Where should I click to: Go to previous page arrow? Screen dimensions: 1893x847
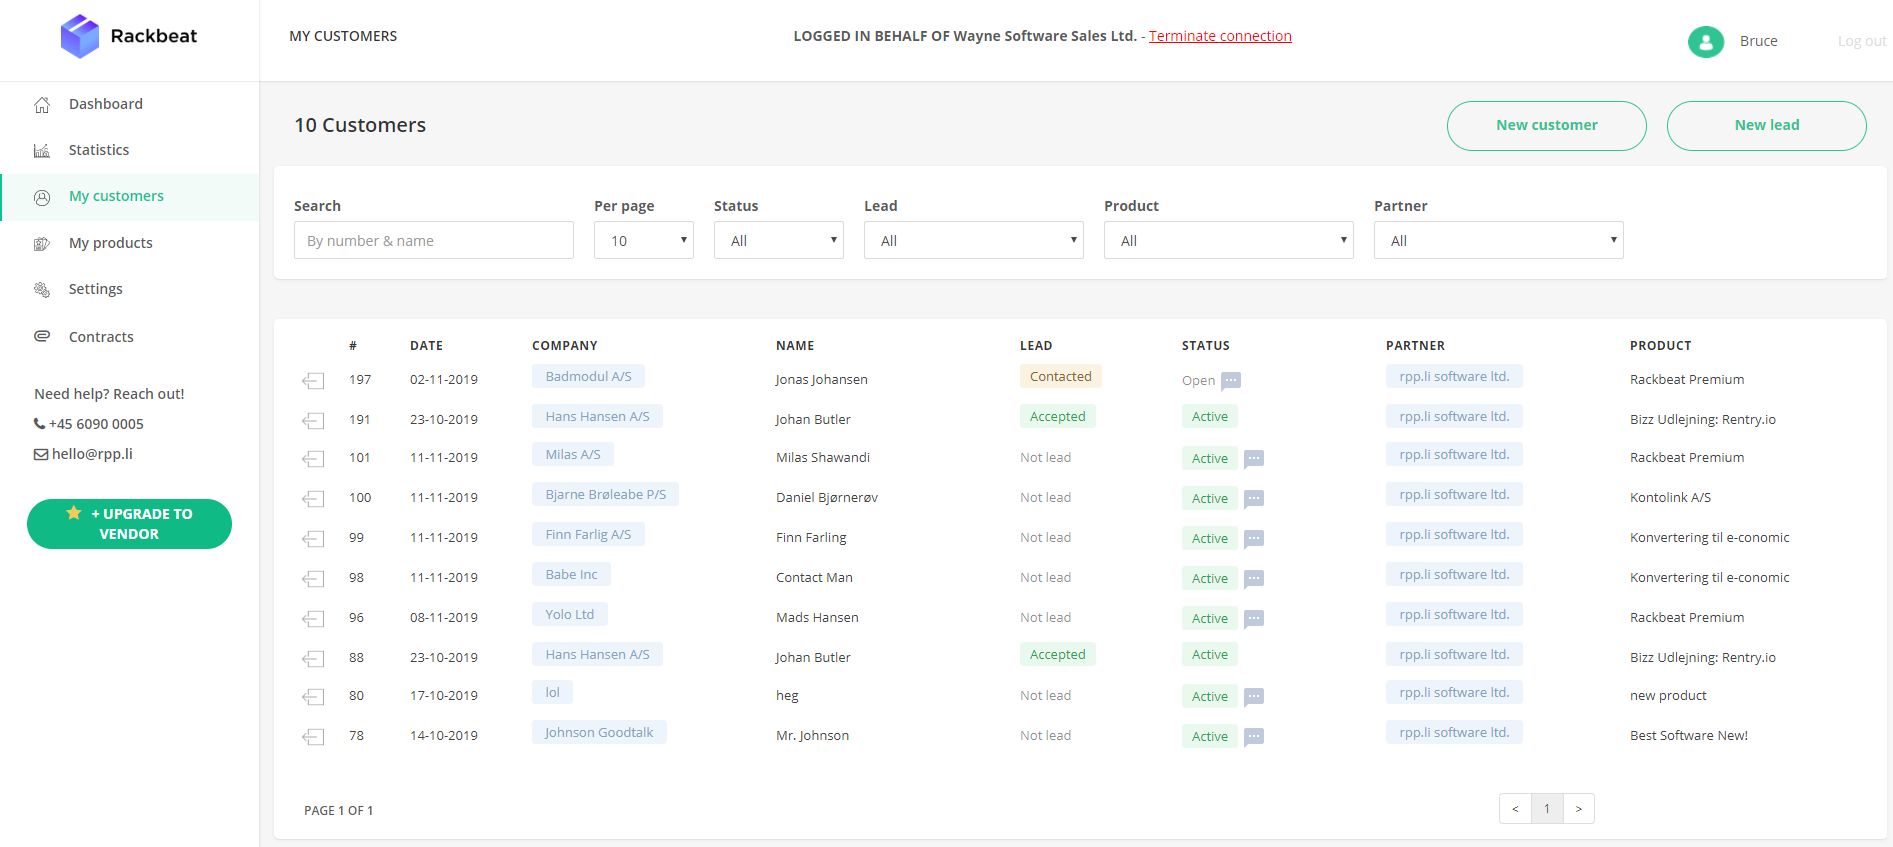tap(1515, 809)
